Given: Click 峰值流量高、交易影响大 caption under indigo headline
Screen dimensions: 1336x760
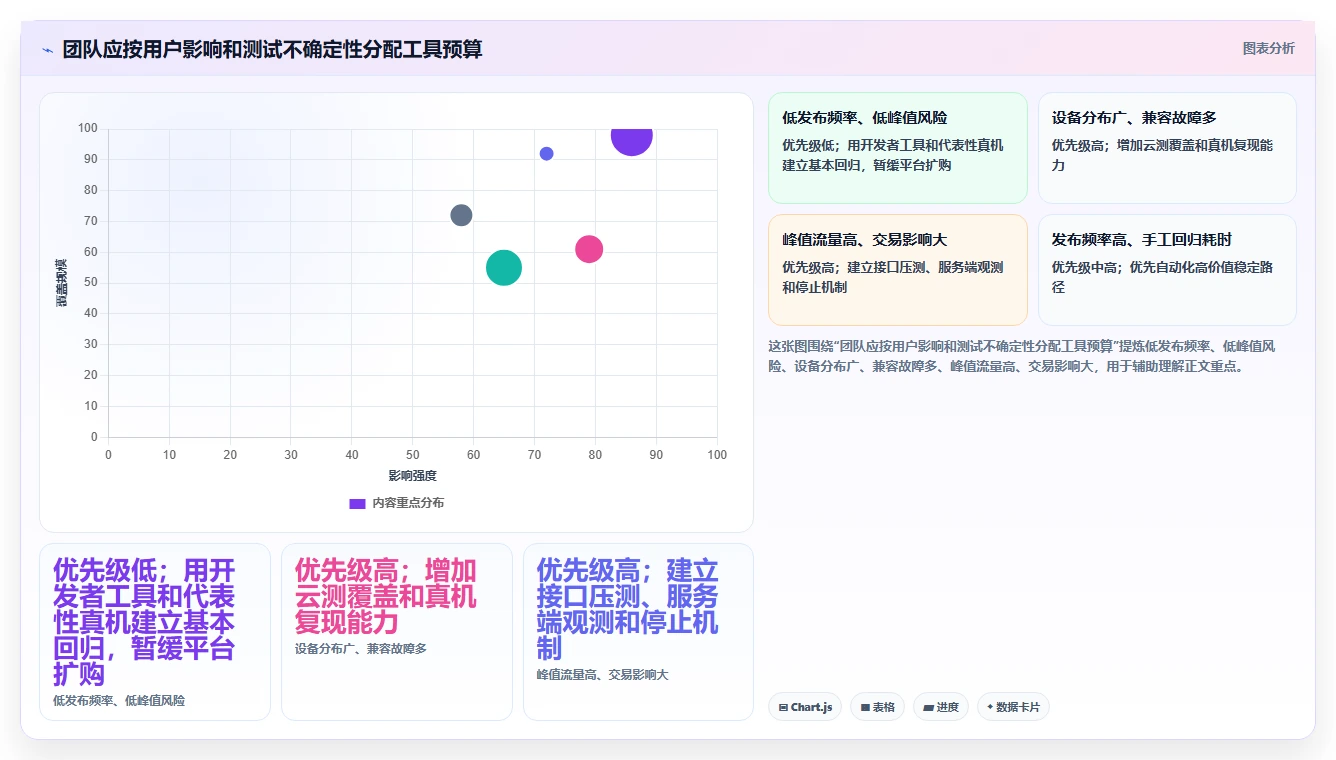Looking at the screenshot, I should [603, 675].
